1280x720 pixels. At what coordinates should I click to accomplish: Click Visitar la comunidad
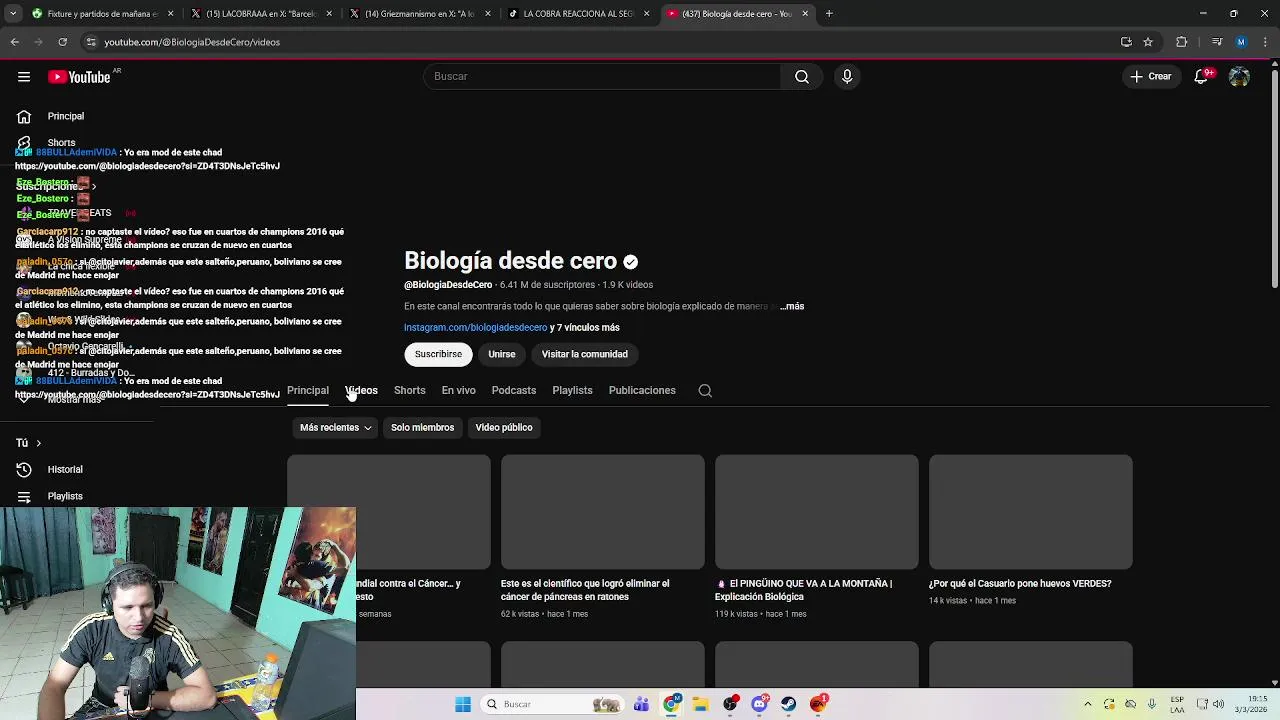pyautogui.click(x=585, y=354)
